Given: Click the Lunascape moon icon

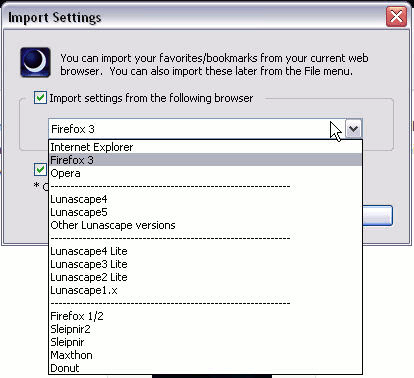Looking at the screenshot, I should pos(35,62).
